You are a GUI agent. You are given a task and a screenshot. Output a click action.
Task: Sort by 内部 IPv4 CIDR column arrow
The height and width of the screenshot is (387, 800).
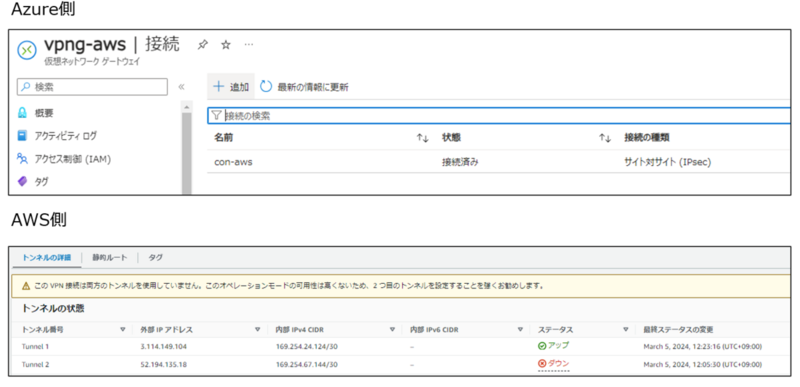[x=392, y=329]
